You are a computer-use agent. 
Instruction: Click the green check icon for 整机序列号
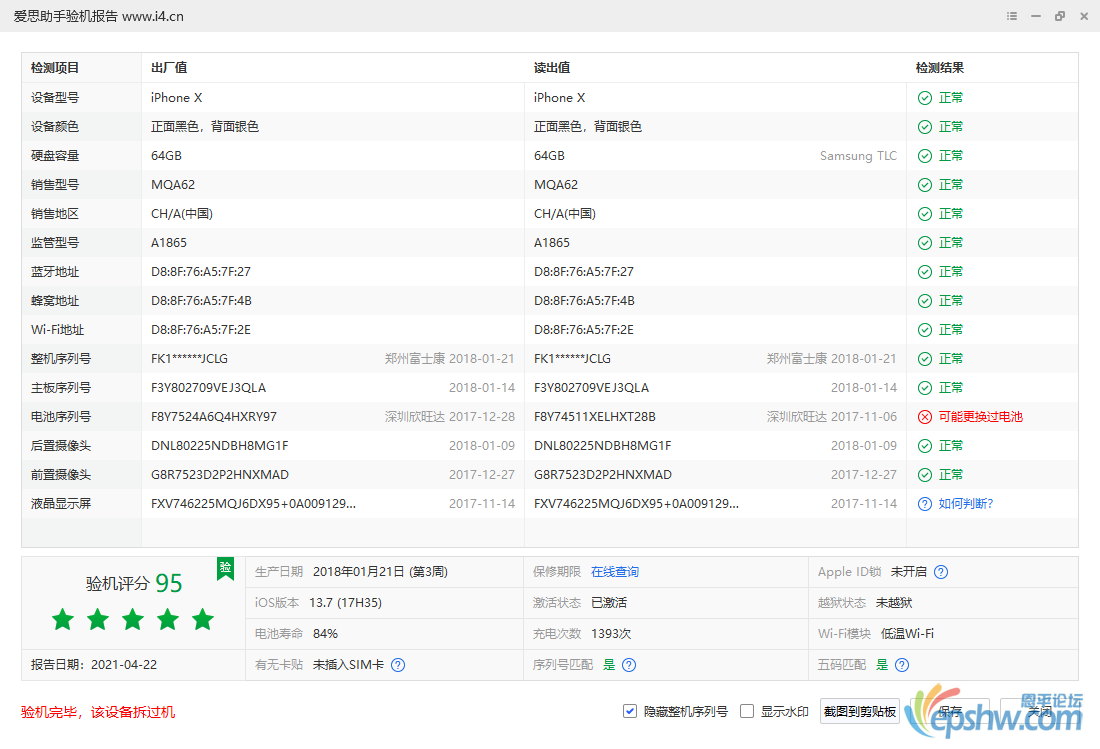[925, 359]
